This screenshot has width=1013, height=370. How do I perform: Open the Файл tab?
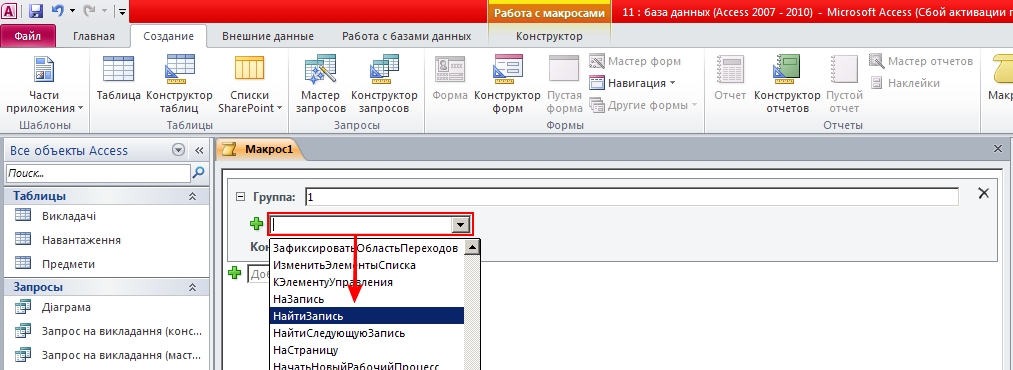tap(28, 36)
